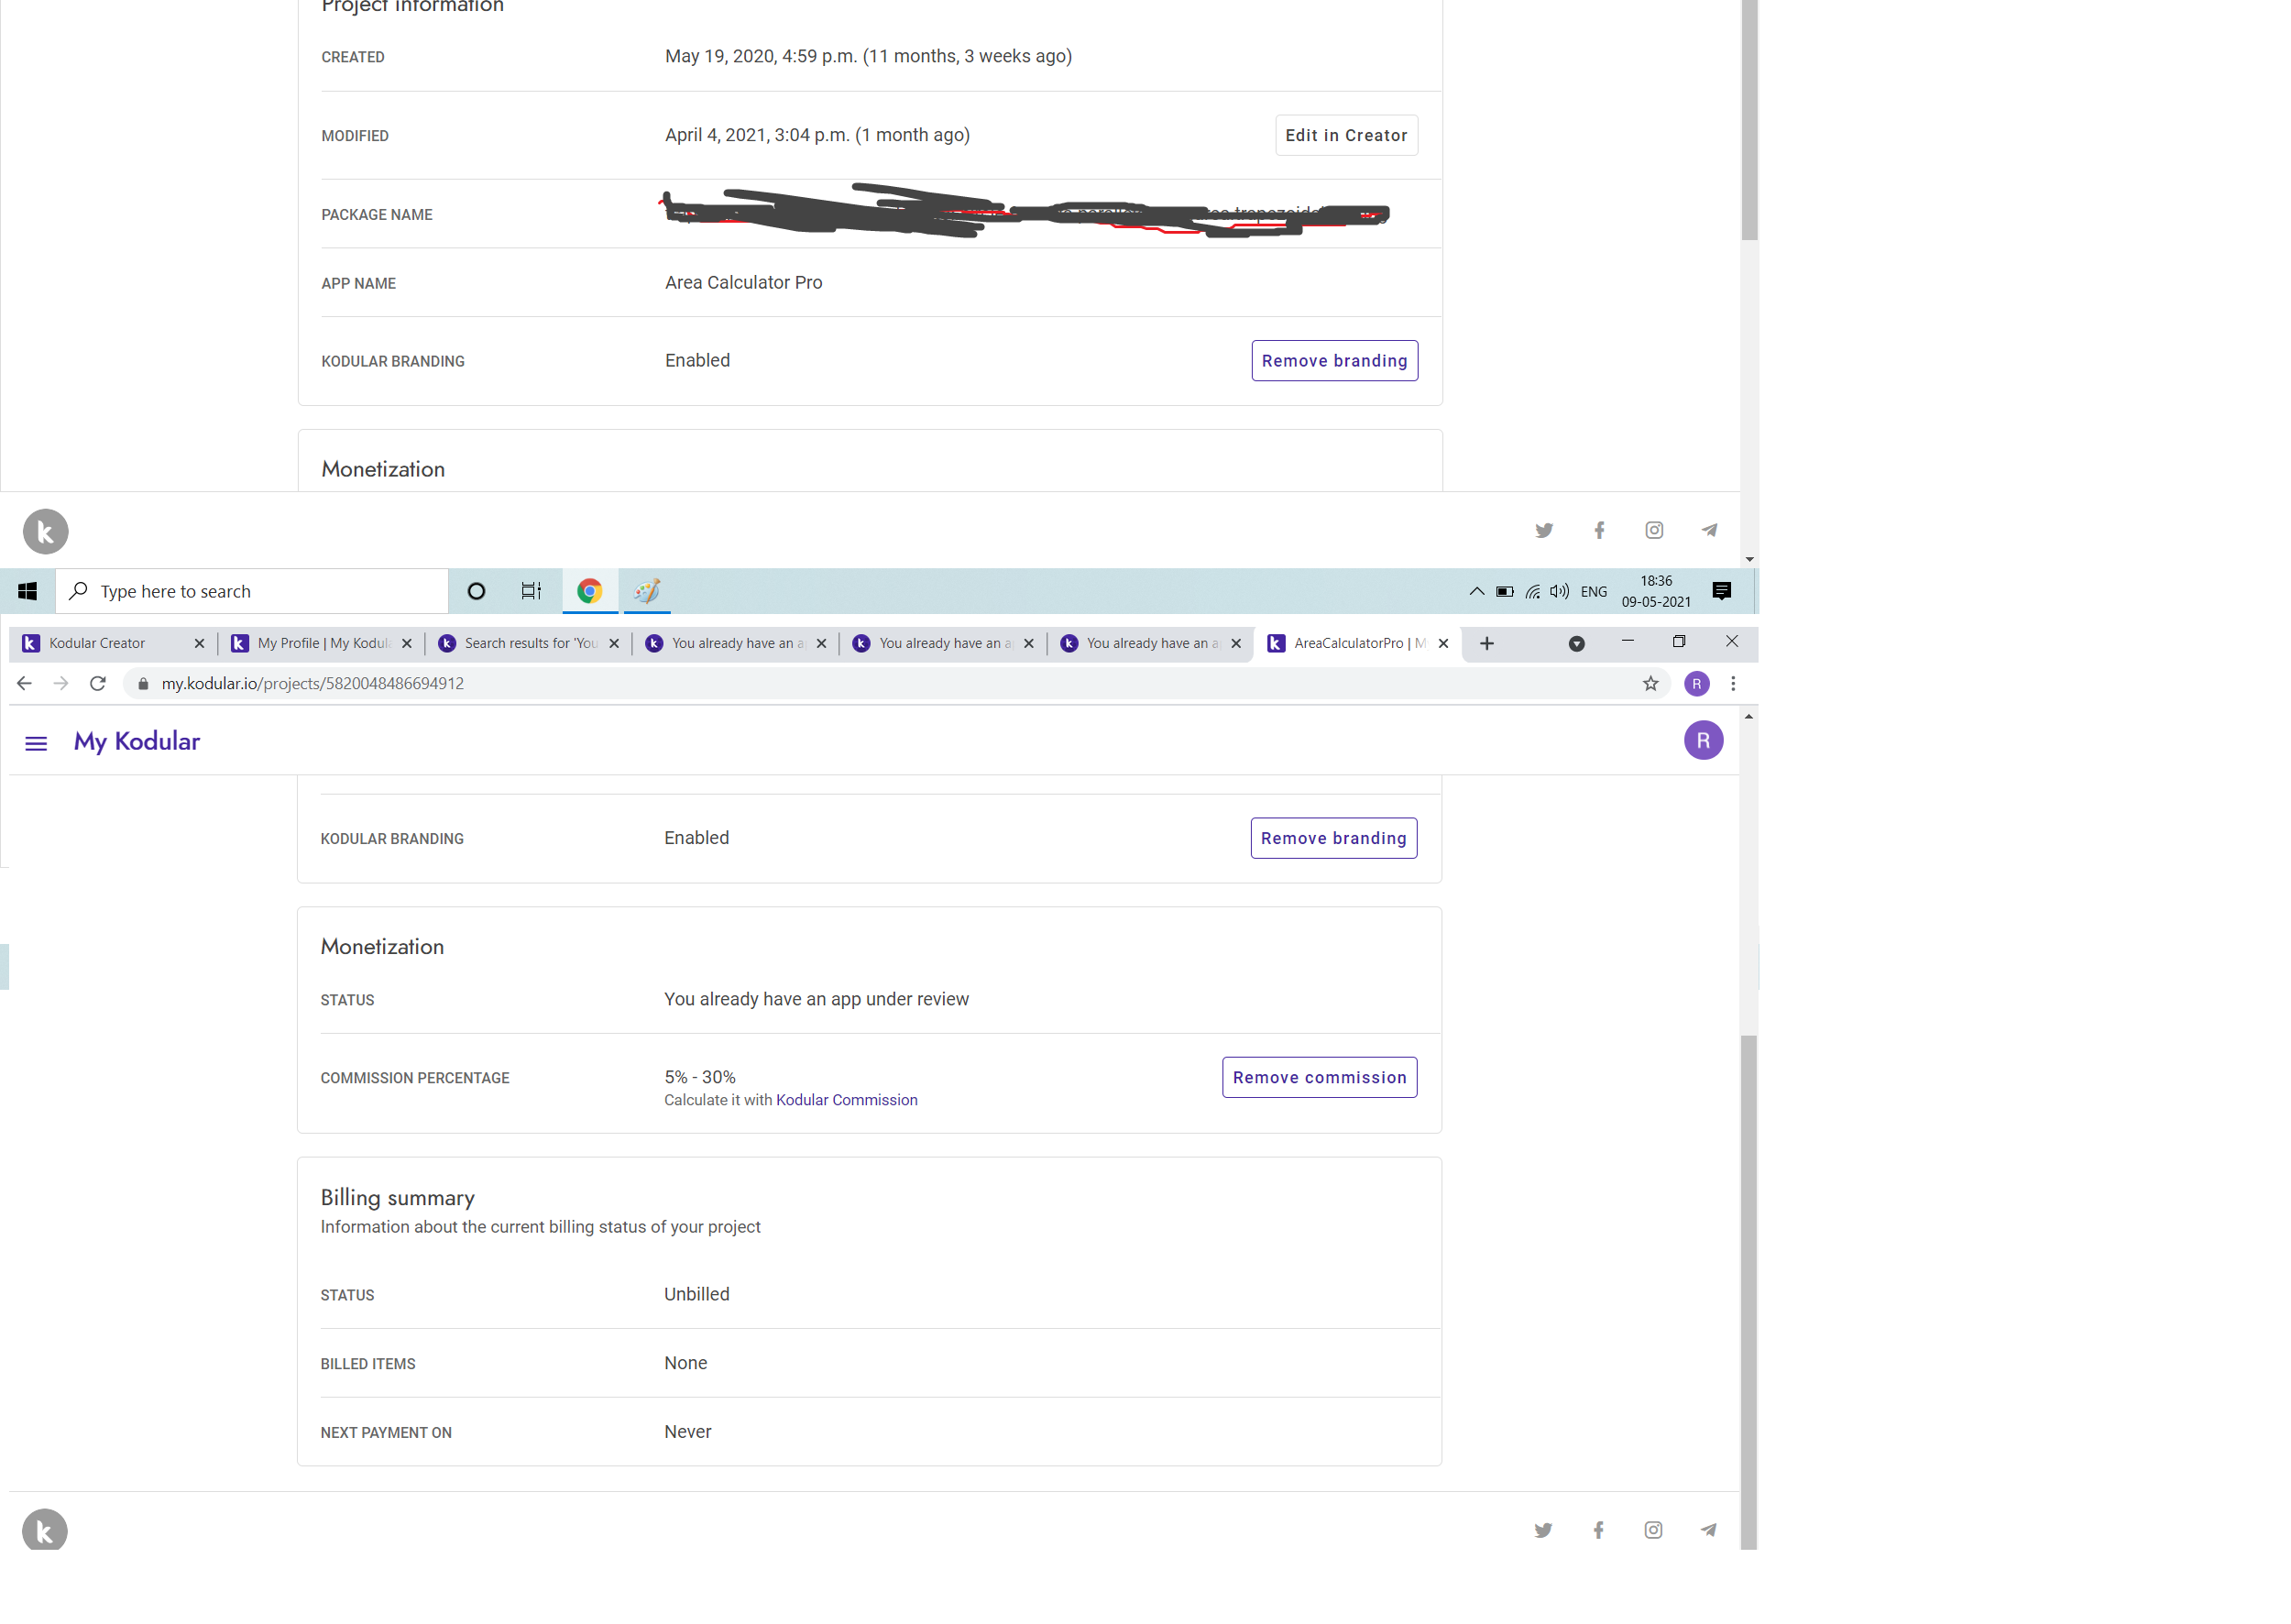Image resolution: width=2291 pixels, height=1624 pixels.
Task: Bookmark this page with the star icon
Action: (1650, 684)
